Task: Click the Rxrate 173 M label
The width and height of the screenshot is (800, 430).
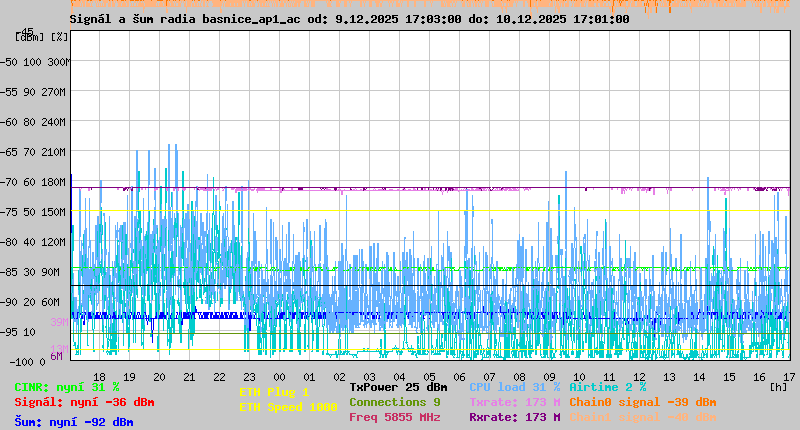Action: tap(514, 417)
